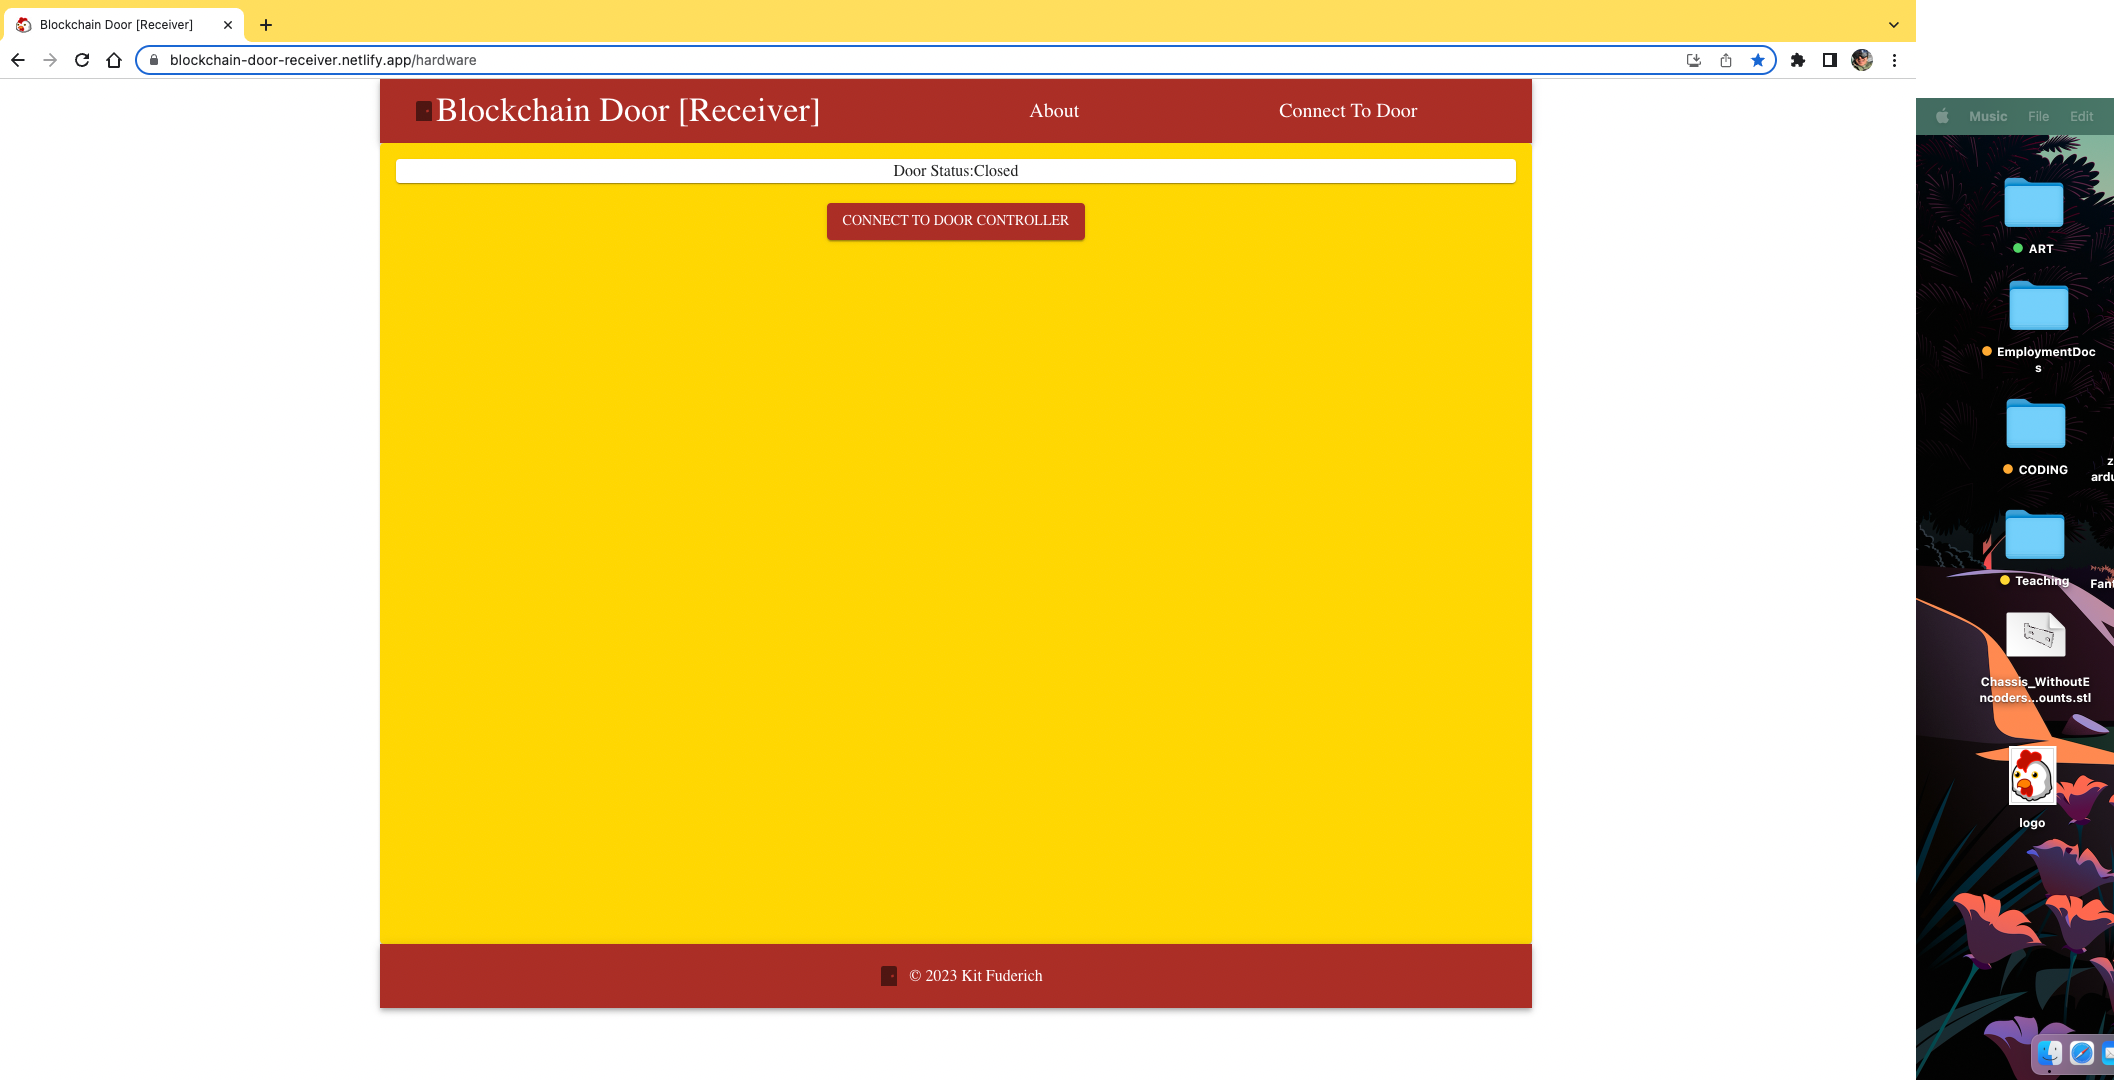Open the extensions puzzle icon
Image resolution: width=2114 pixels, height=1080 pixels.
click(x=1797, y=60)
